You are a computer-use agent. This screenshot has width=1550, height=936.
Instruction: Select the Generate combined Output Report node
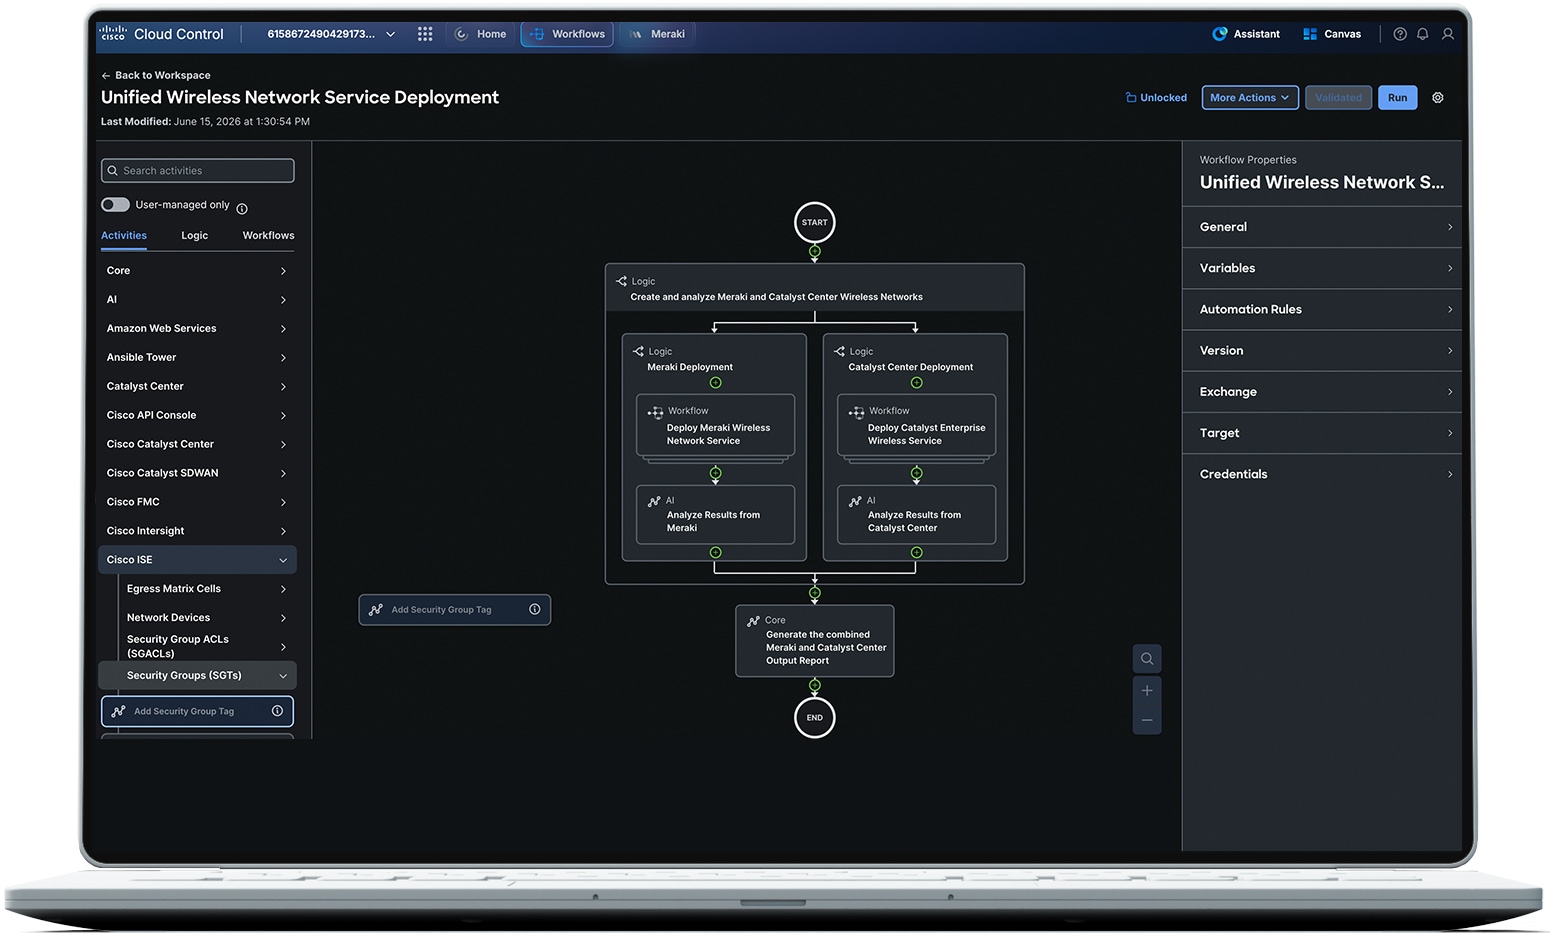pos(815,641)
